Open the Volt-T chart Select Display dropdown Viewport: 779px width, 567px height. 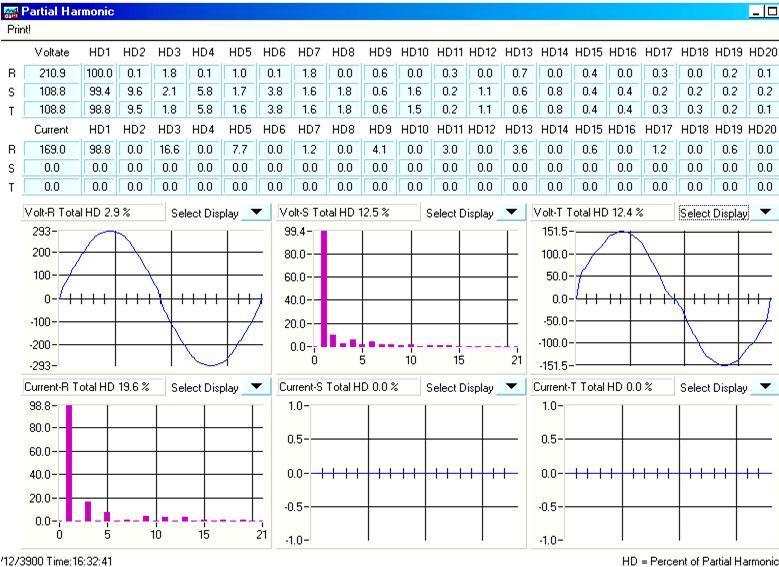click(766, 213)
